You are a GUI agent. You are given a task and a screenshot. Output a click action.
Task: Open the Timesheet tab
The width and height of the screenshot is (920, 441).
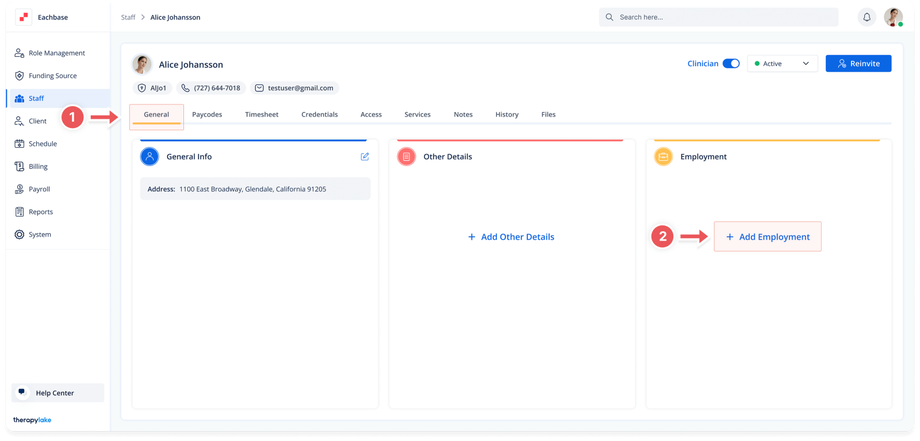coord(261,115)
